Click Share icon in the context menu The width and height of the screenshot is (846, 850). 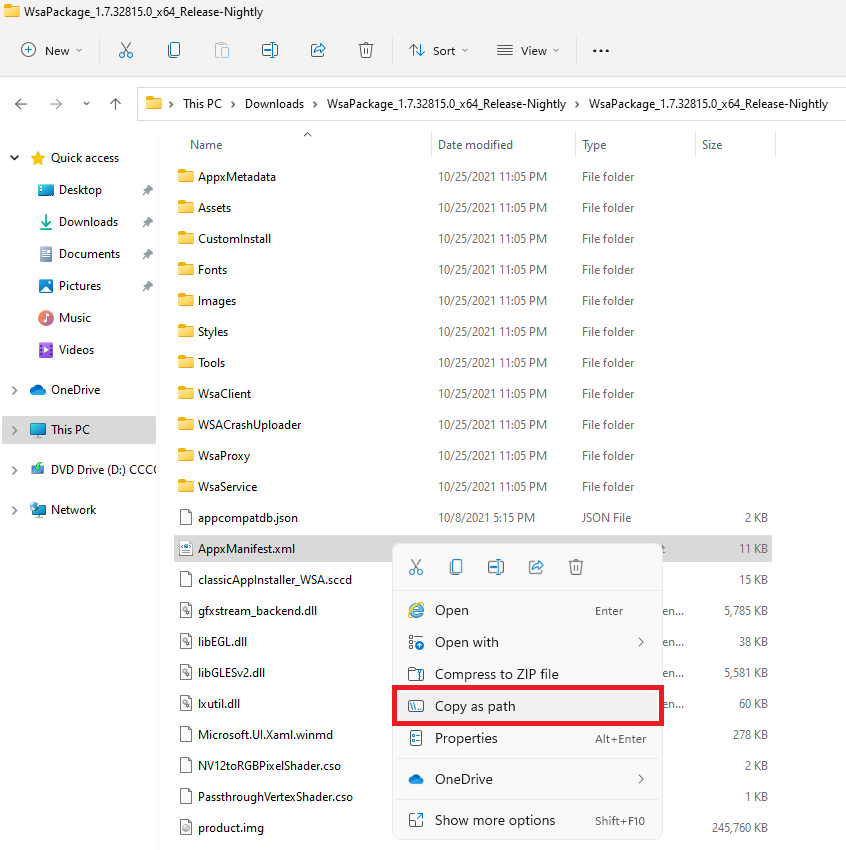coord(536,567)
